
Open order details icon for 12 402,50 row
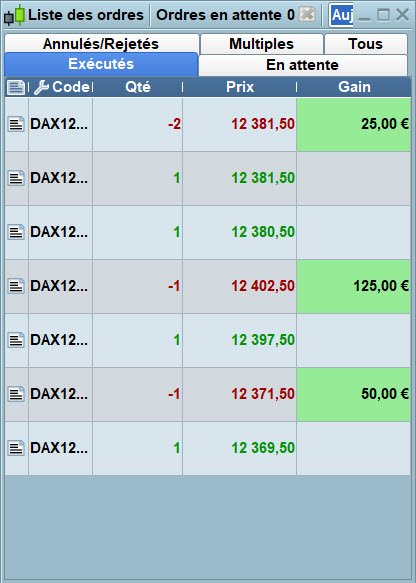(16, 286)
